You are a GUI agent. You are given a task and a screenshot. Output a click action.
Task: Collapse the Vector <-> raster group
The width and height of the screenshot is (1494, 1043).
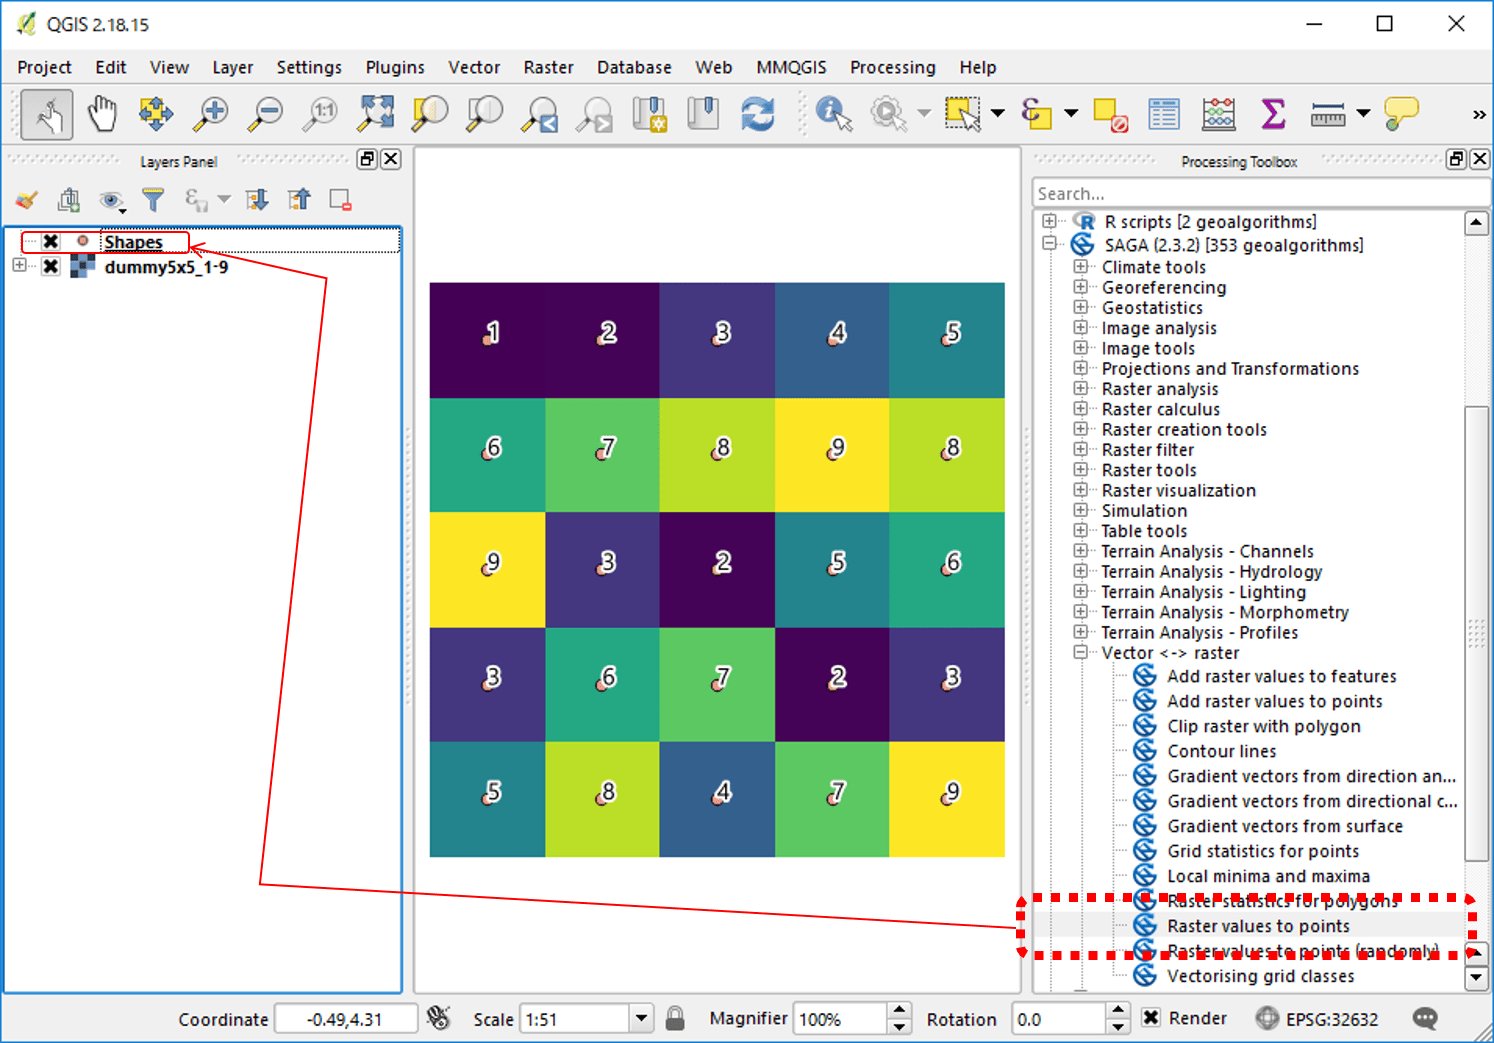coord(1082,652)
